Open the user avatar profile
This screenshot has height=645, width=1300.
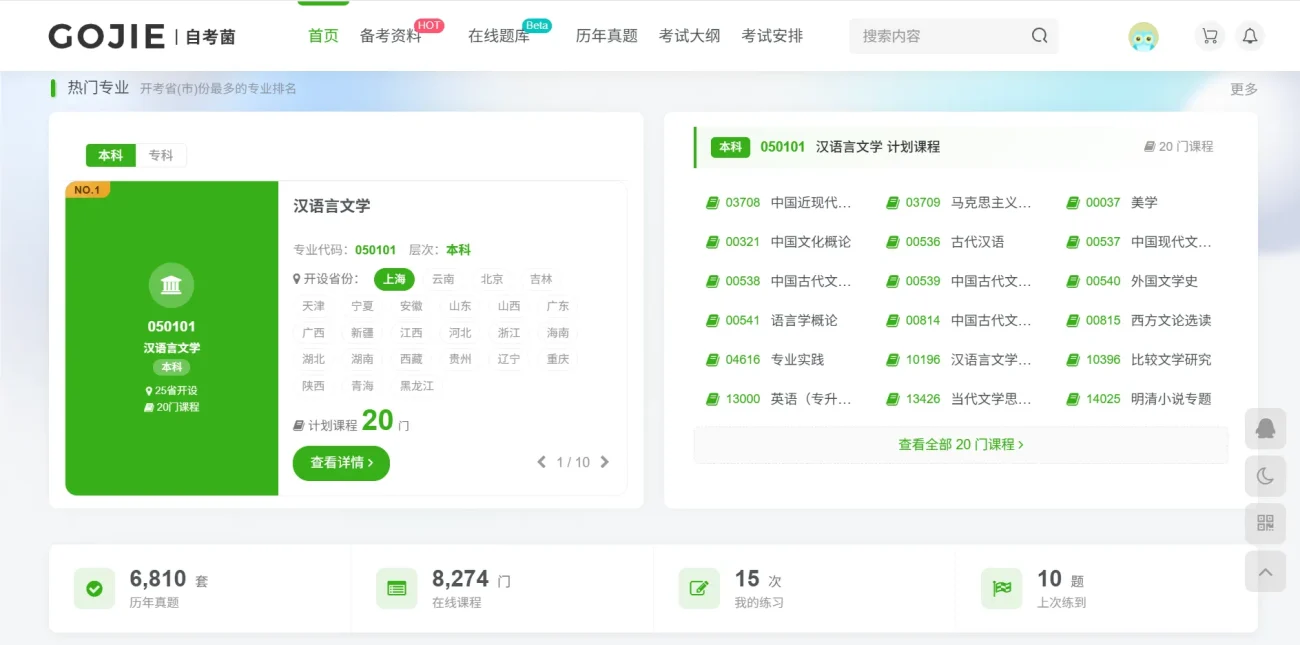point(1143,37)
